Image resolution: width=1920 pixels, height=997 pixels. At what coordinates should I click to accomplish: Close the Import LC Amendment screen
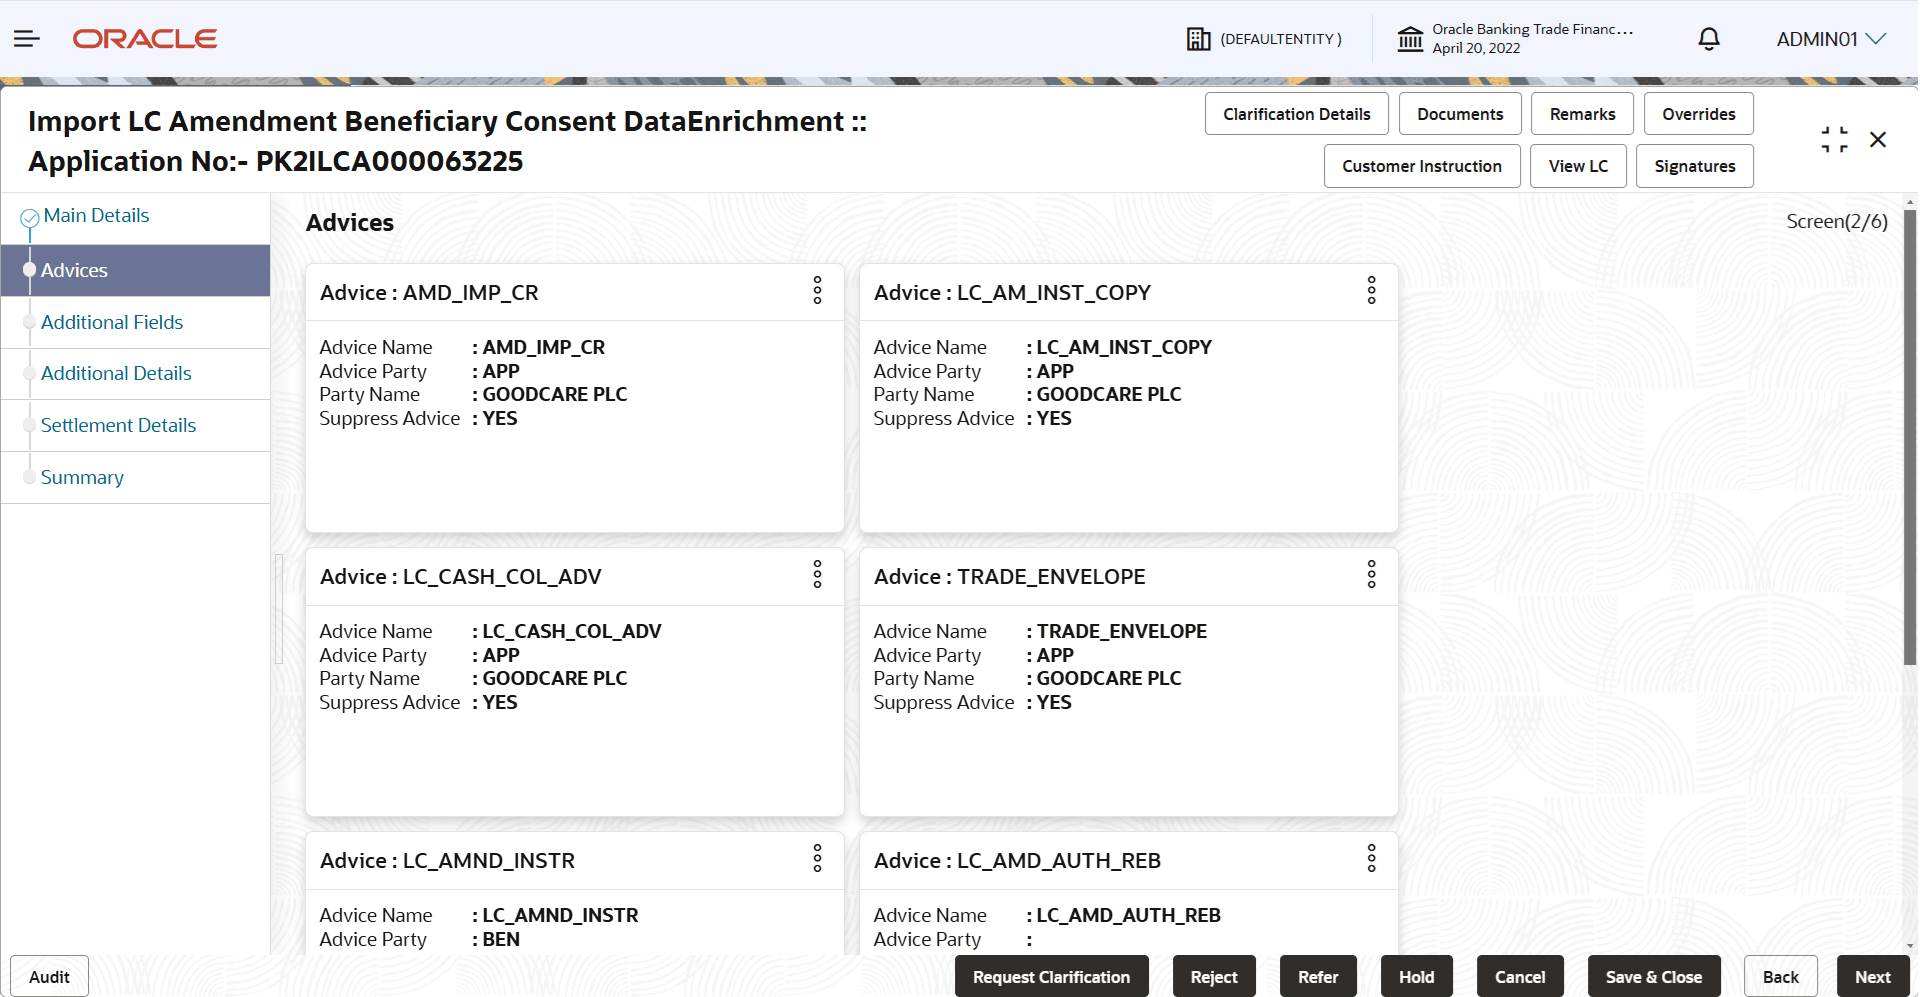coord(1878,140)
